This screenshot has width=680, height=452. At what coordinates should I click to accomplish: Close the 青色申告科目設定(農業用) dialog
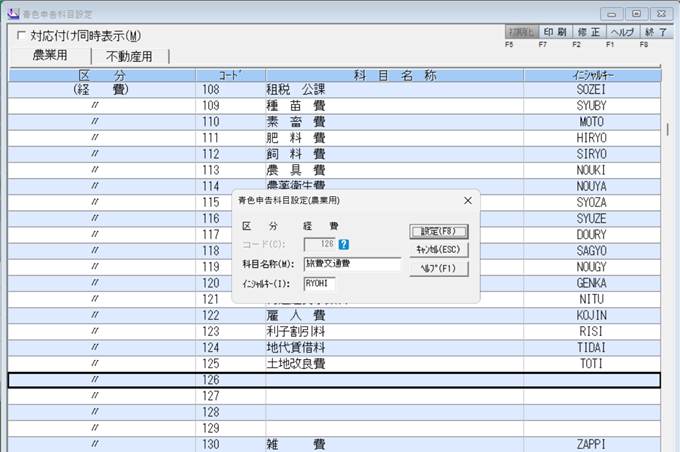point(468,200)
